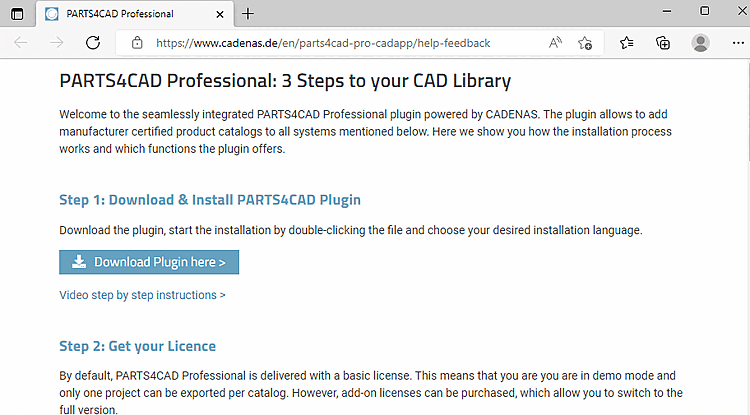Click the Step 1 Download & Install heading

click(x=210, y=200)
